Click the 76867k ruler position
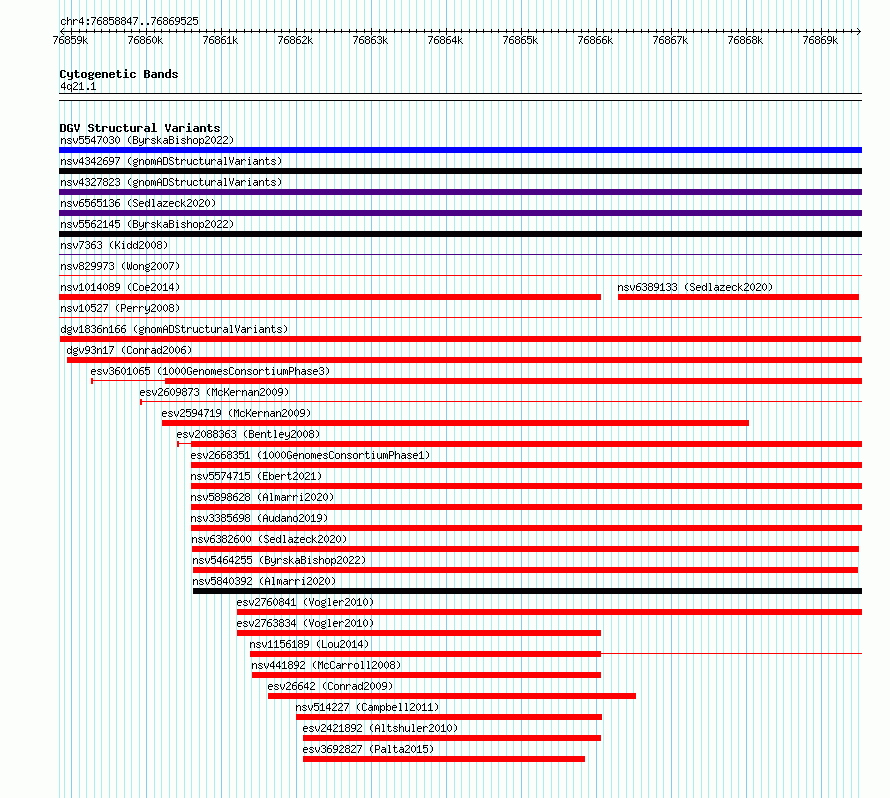This screenshot has width=890, height=798. 670,40
